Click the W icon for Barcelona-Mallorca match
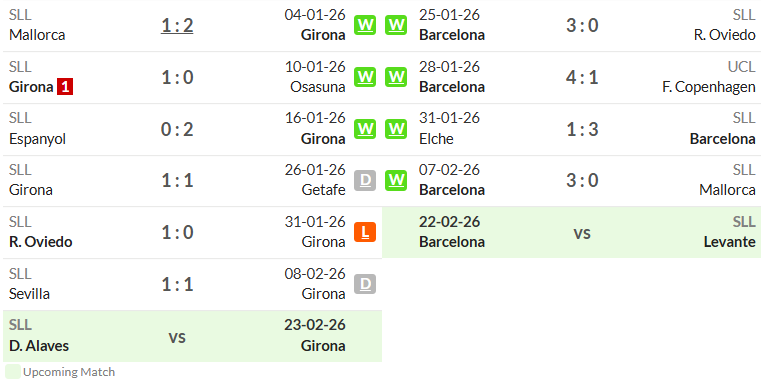This screenshot has width=766, height=385. (x=396, y=180)
